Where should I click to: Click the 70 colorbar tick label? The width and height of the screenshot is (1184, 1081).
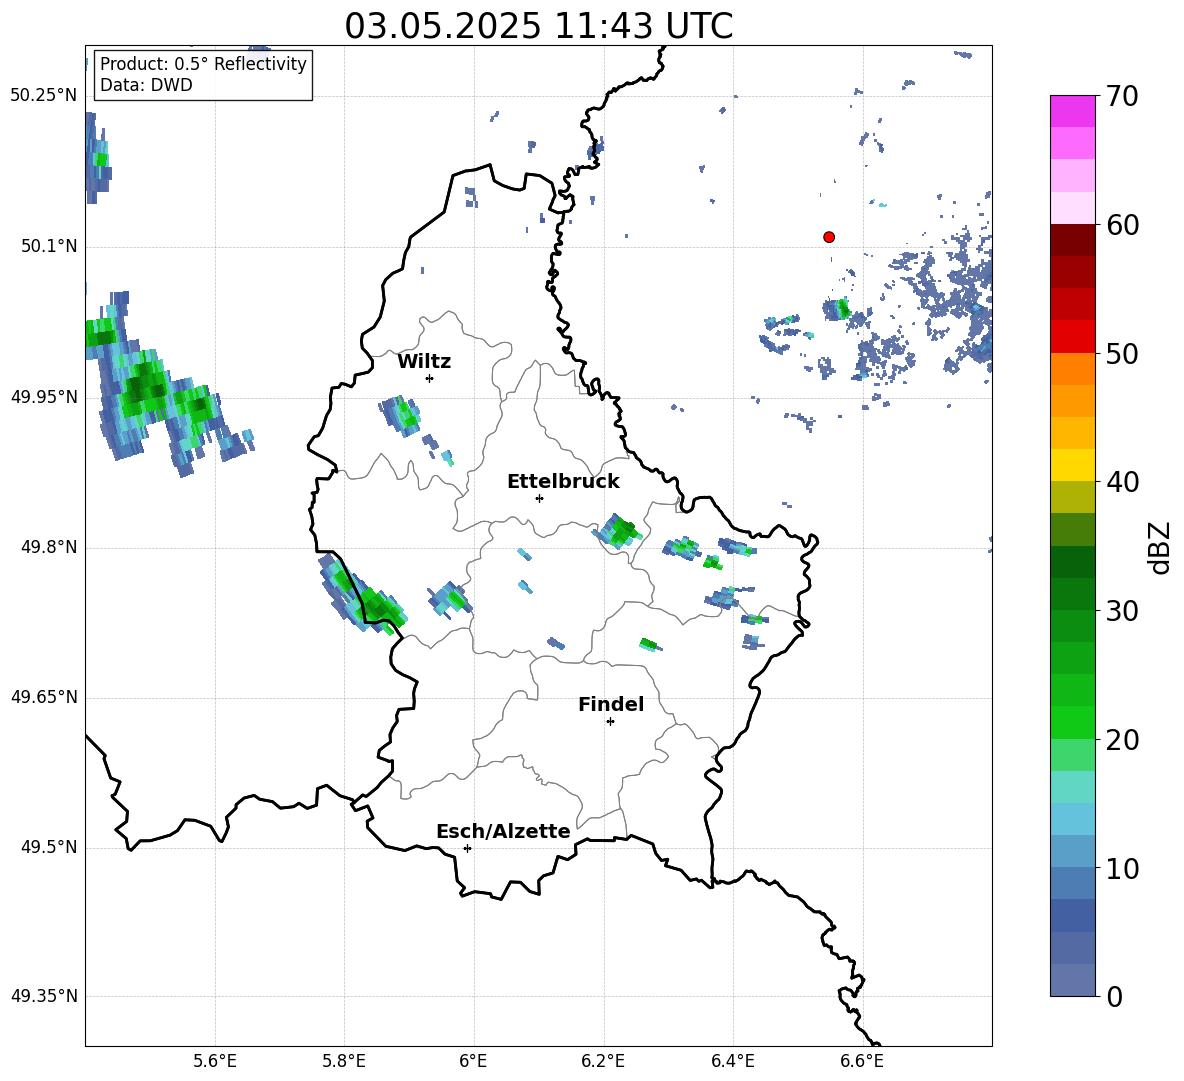[1122, 96]
